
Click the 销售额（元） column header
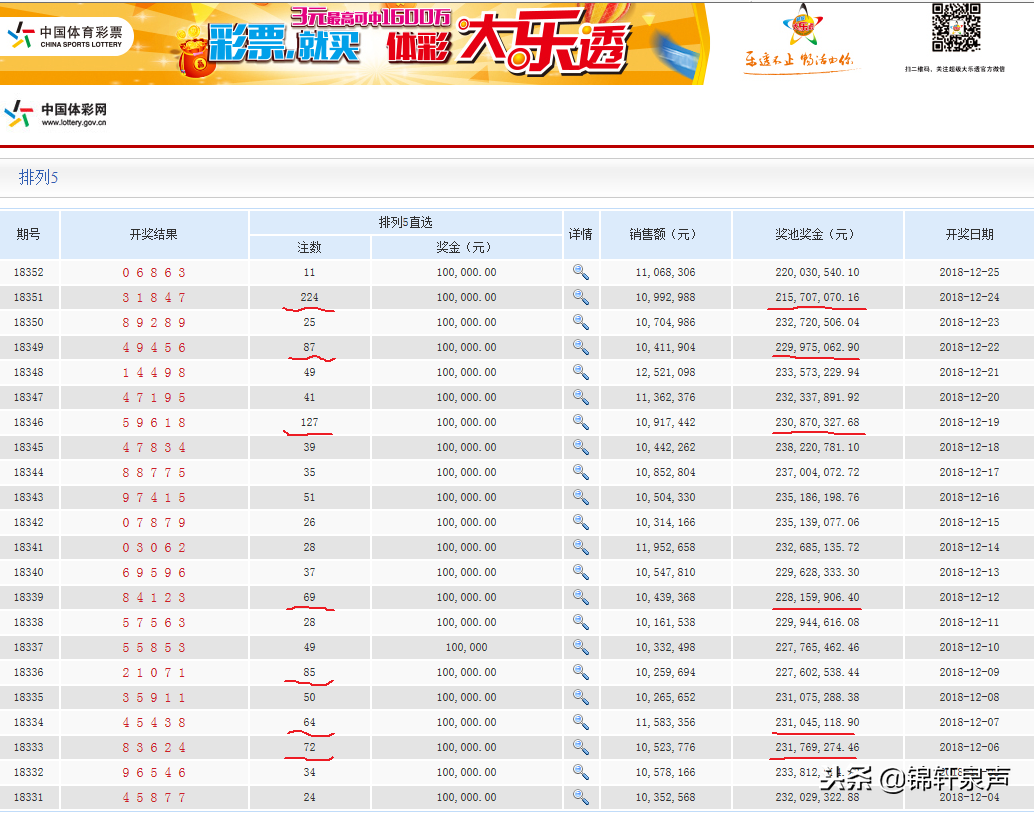[665, 234]
